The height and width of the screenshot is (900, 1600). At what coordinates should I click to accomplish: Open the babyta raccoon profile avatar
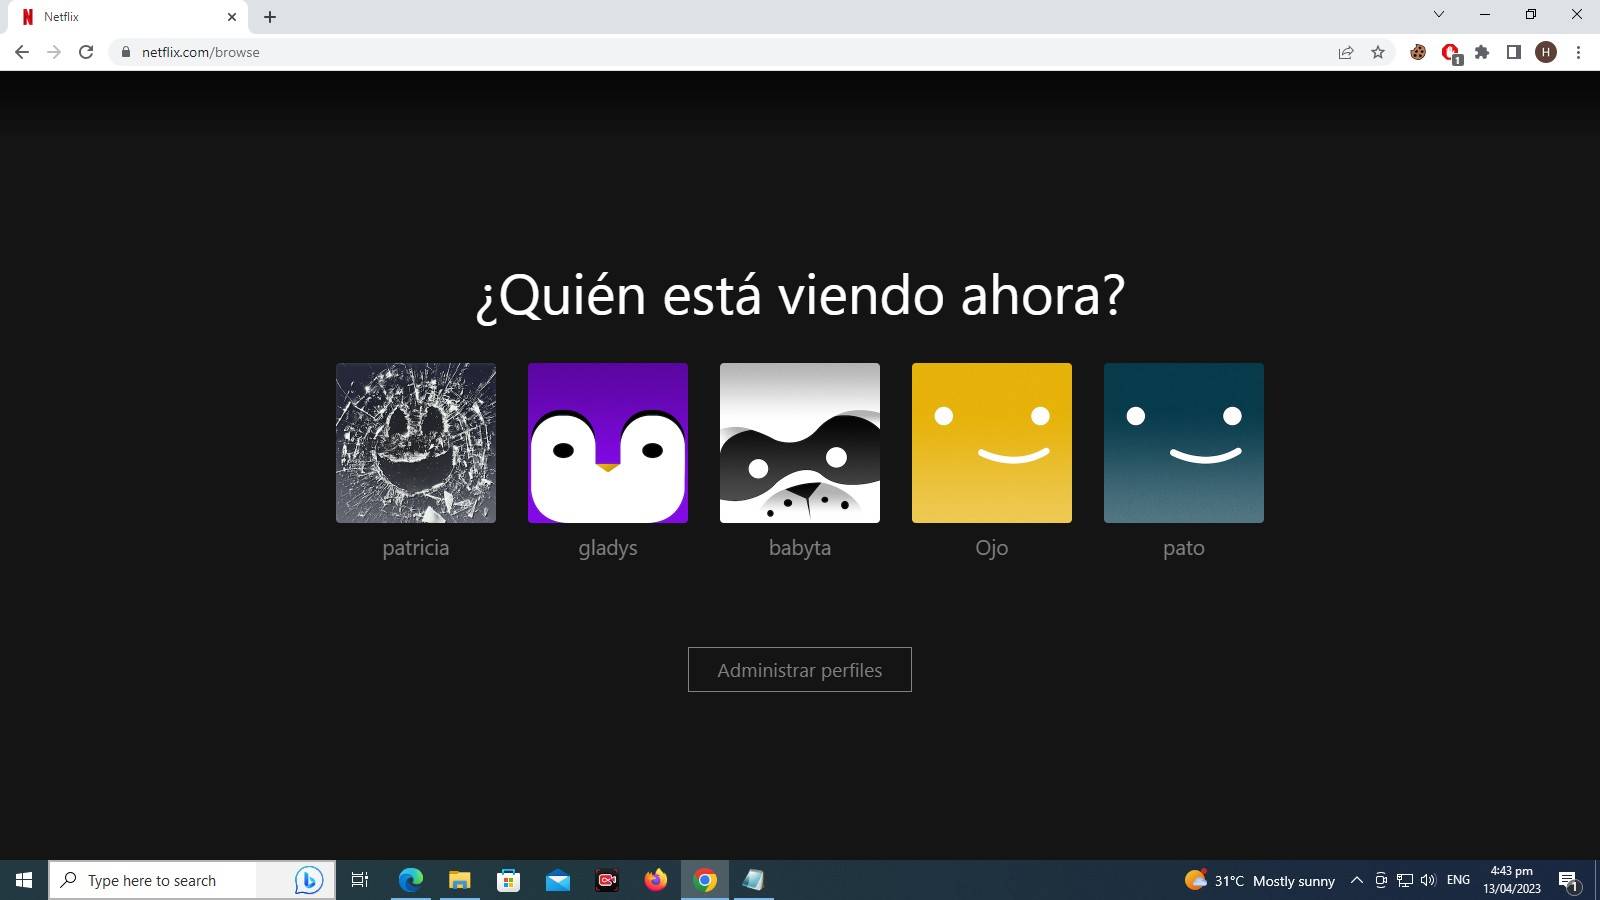(800, 443)
